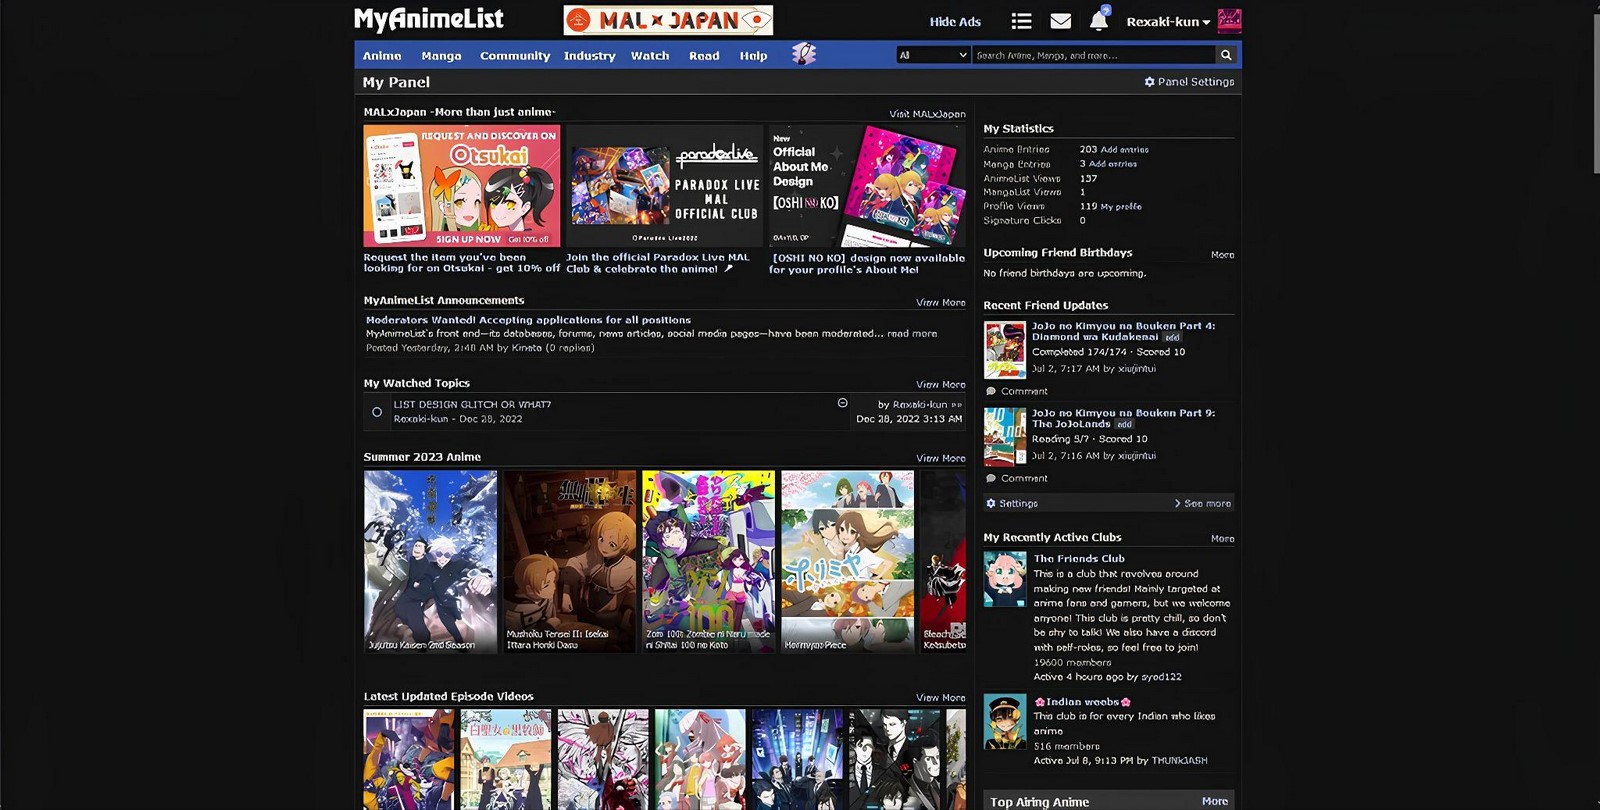This screenshot has width=1600, height=810.
Task: Click the Paradox Live MAL Official Club thumbnail
Action: [665, 185]
